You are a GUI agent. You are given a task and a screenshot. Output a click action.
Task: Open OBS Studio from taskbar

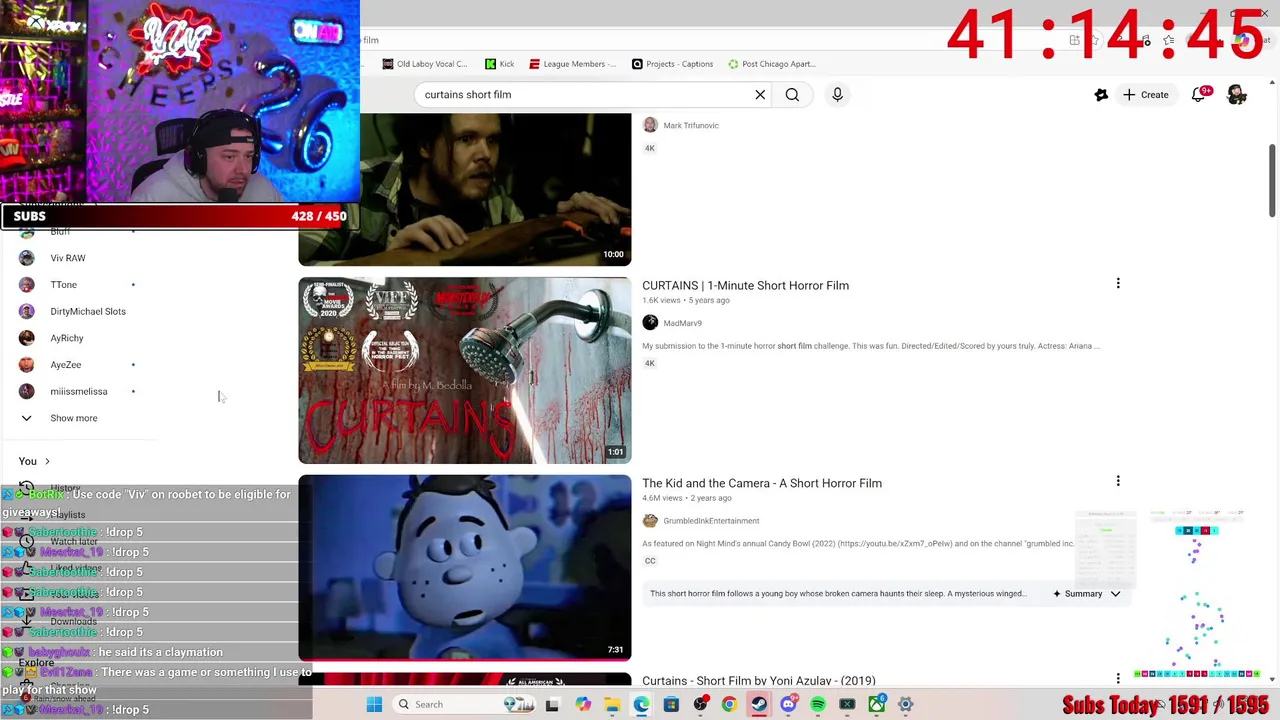(x=700, y=705)
